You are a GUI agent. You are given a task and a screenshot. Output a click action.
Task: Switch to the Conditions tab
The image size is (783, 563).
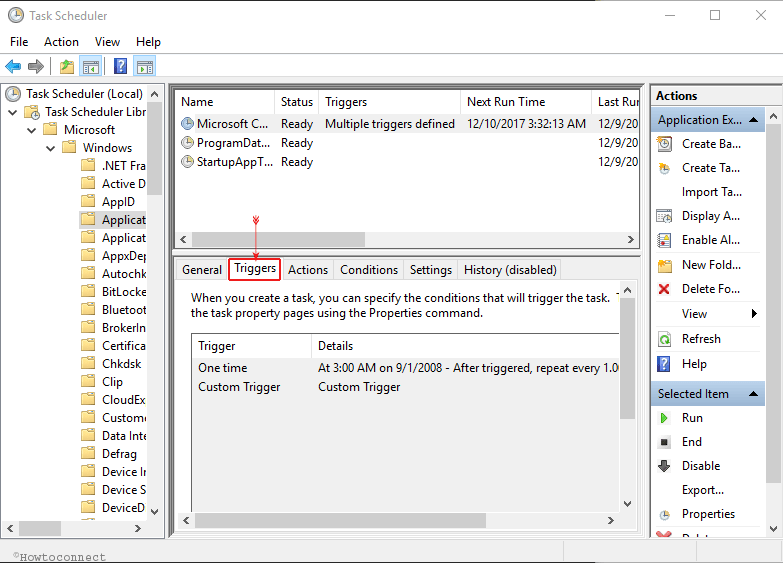coord(368,270)
